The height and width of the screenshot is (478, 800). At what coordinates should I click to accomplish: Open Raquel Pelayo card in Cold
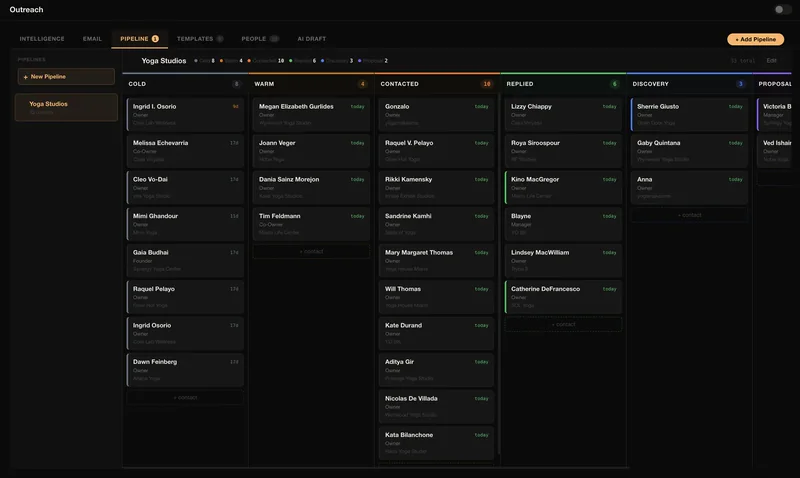(x=185, y=297)
